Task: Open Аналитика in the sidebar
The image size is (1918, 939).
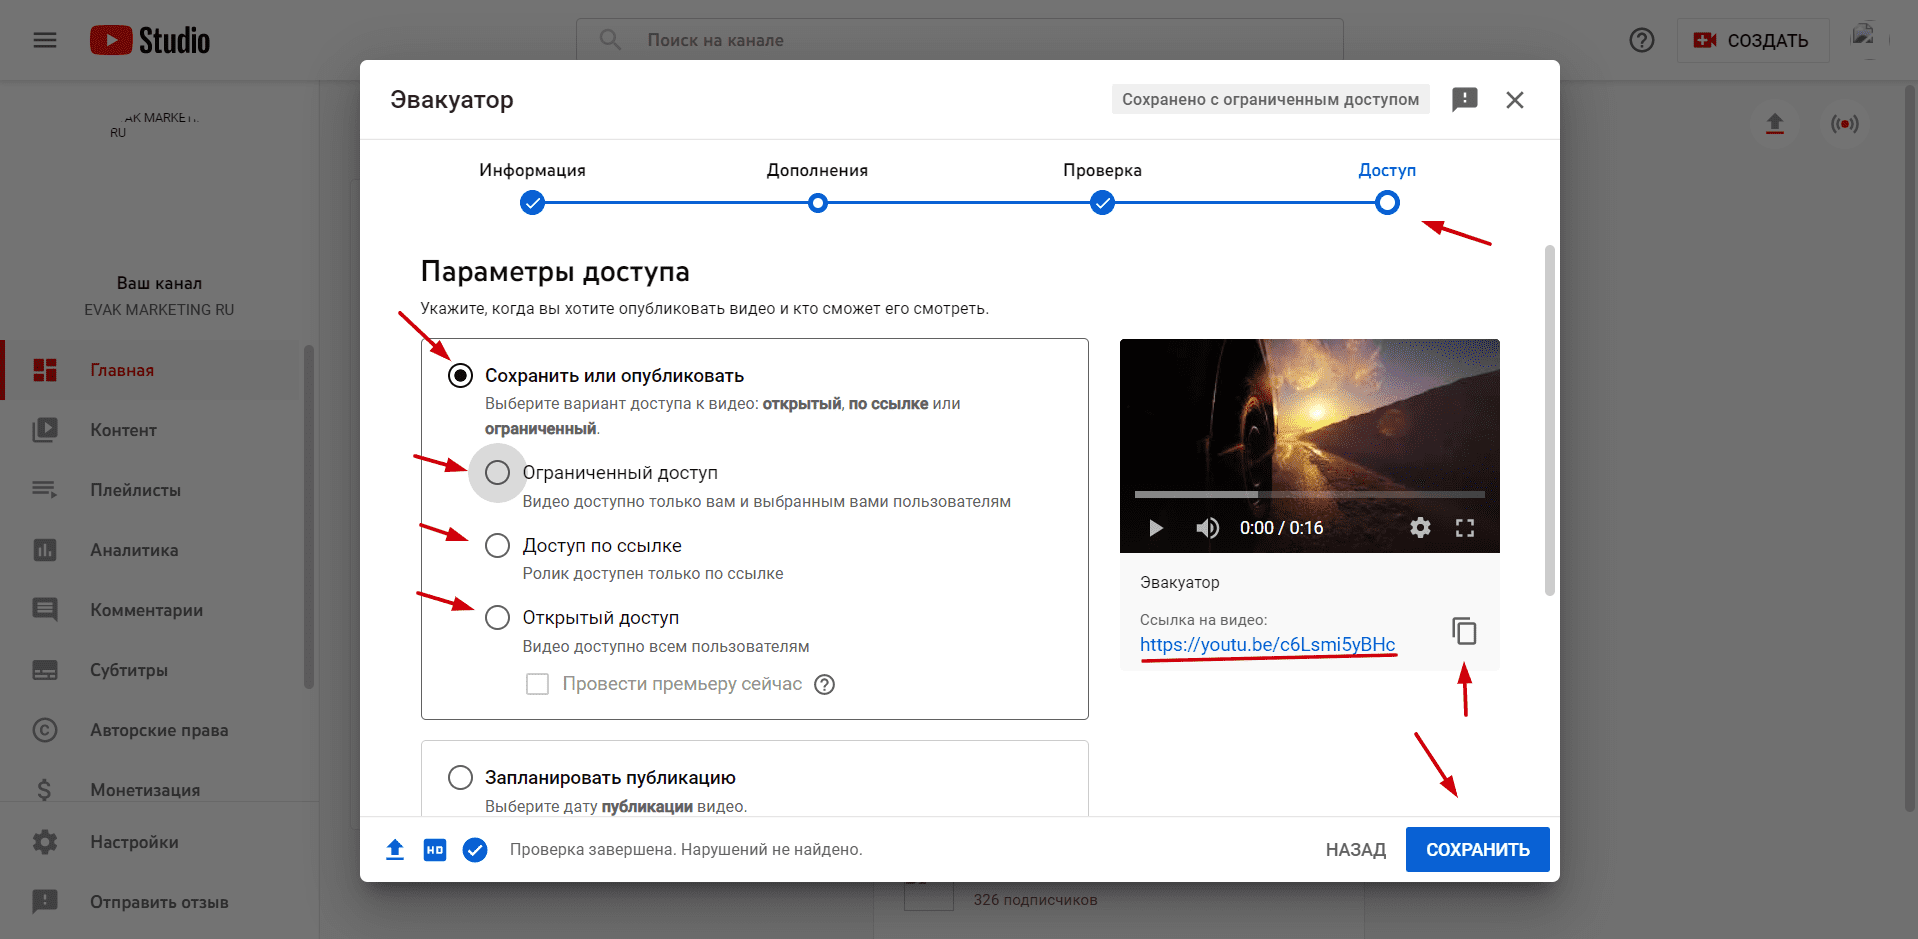Action: tap(150, 550)
